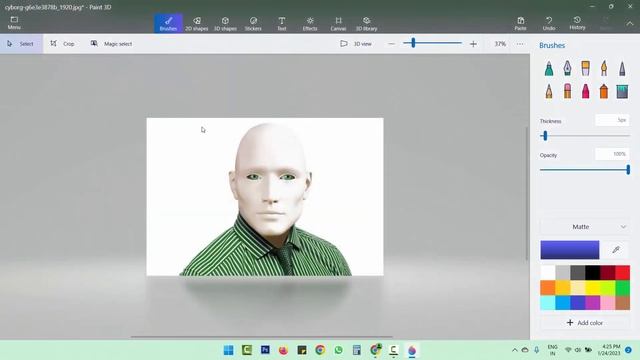Pick the orange color swatch
640x360 pixels.
[x=548, y=288]
